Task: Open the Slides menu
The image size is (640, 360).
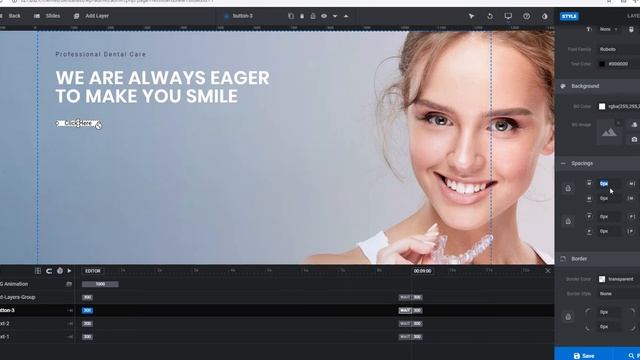Action: (47, 16)
